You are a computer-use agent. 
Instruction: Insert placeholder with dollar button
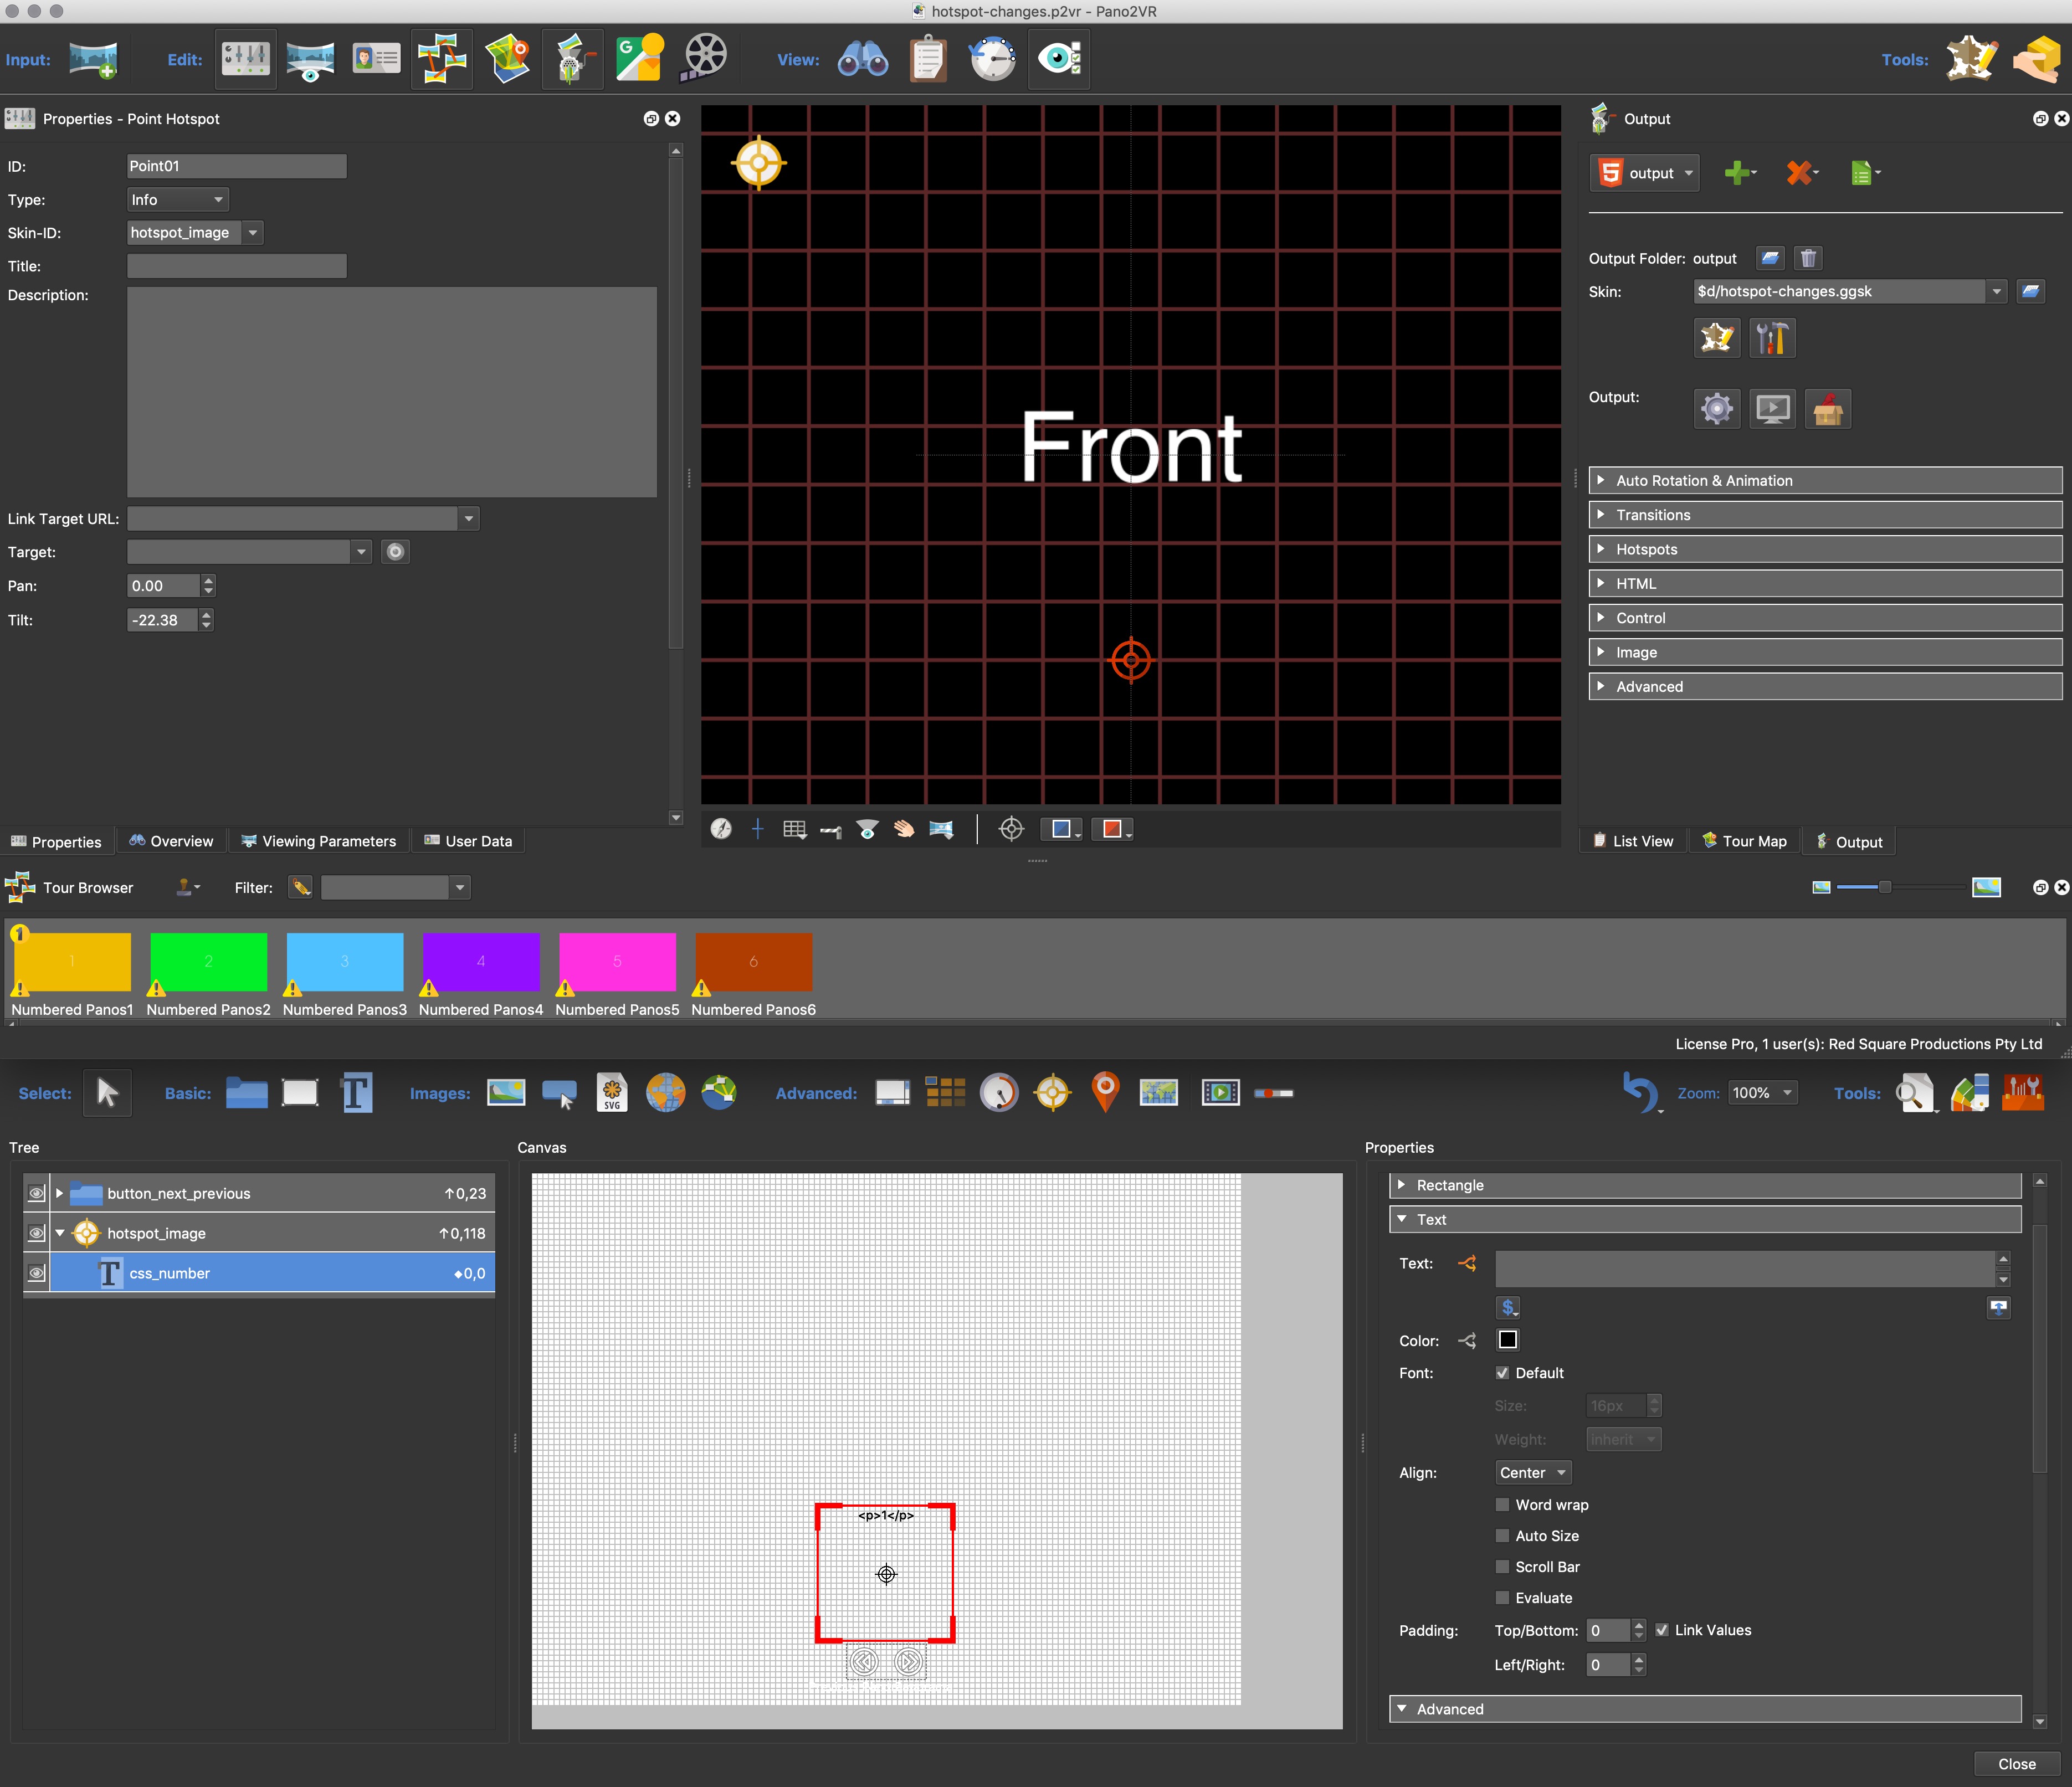tap(1508, 1307)
